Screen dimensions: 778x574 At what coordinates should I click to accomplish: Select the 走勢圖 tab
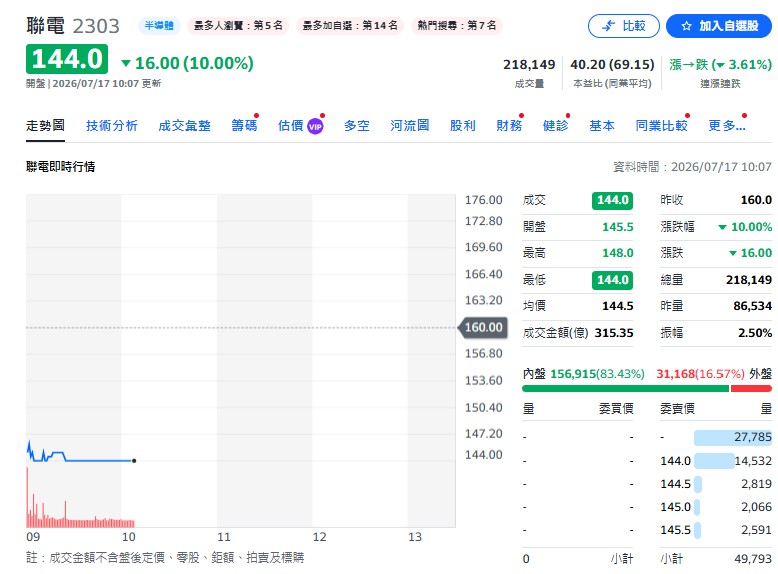point(45,126)
